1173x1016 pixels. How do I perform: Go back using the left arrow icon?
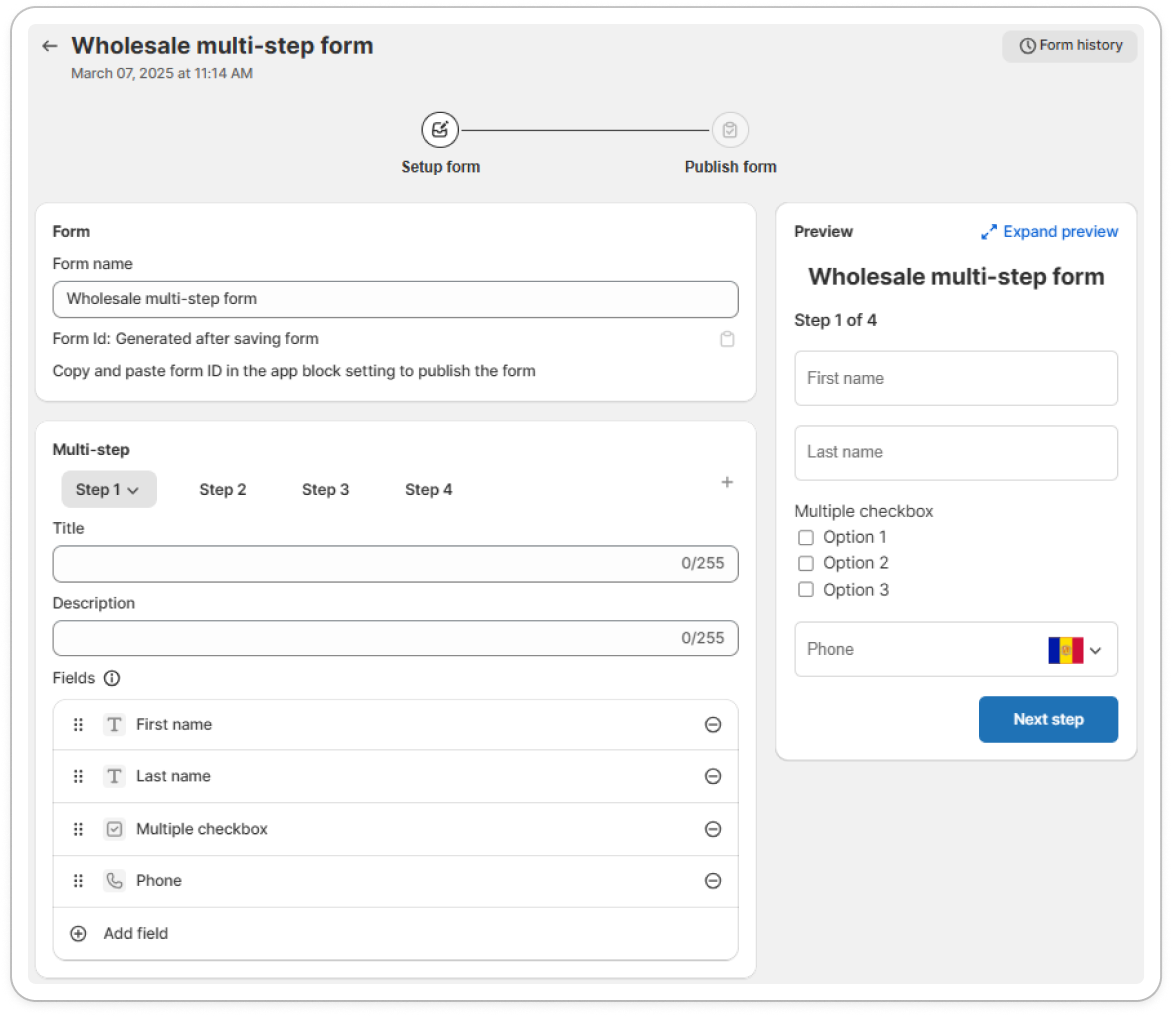(x=49, y=46)
